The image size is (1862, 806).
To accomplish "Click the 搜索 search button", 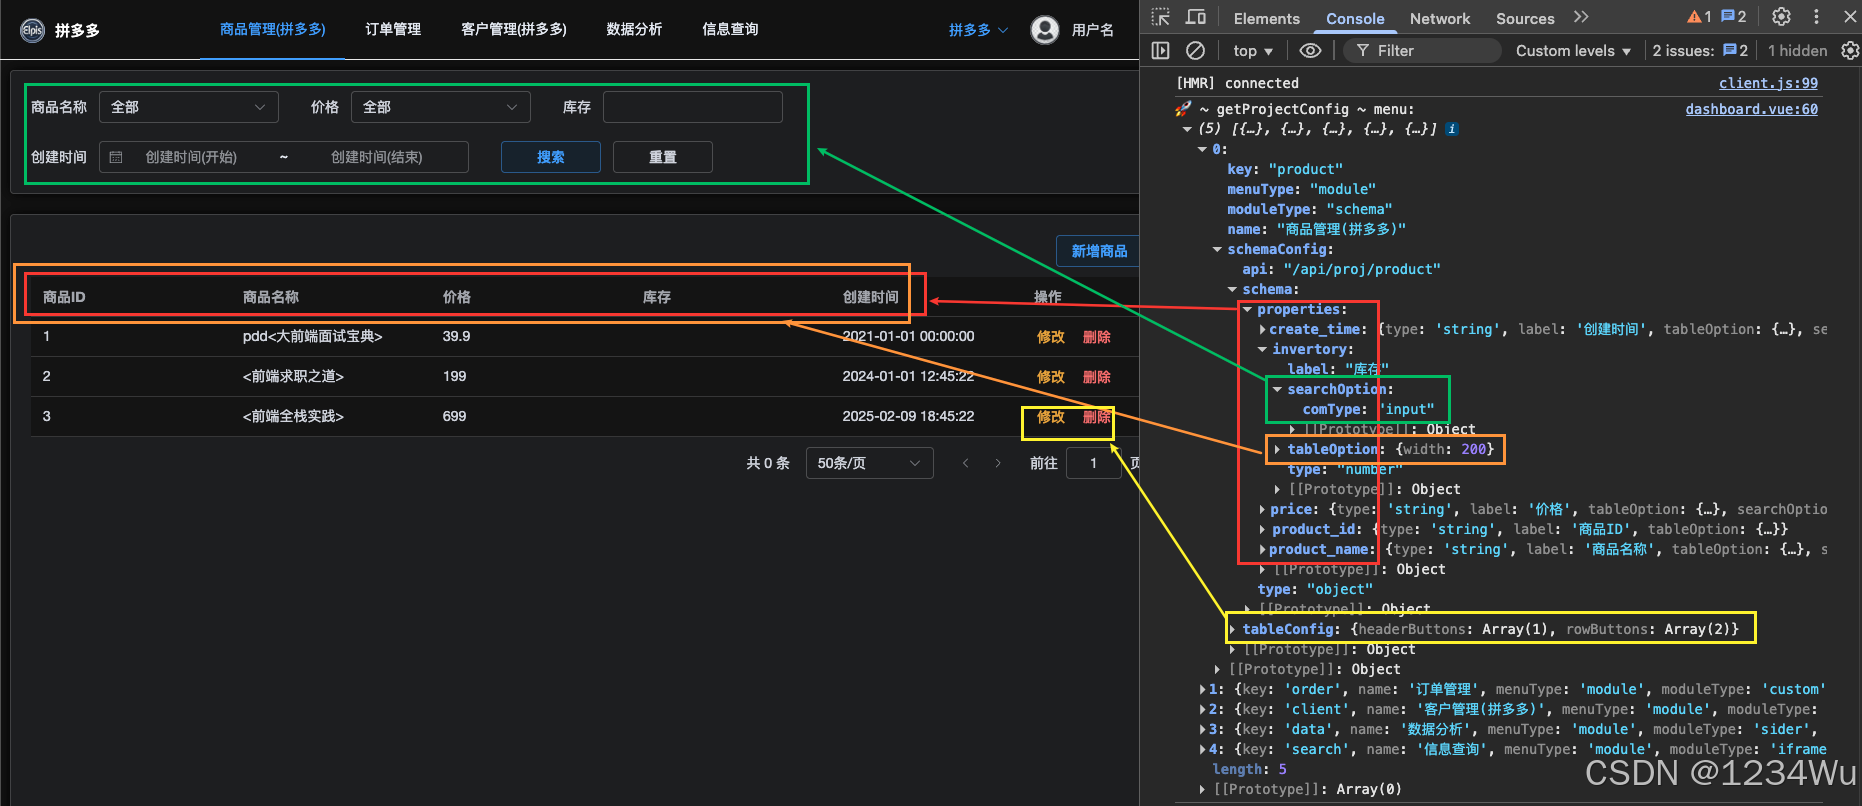I will (x=551, y=157).
